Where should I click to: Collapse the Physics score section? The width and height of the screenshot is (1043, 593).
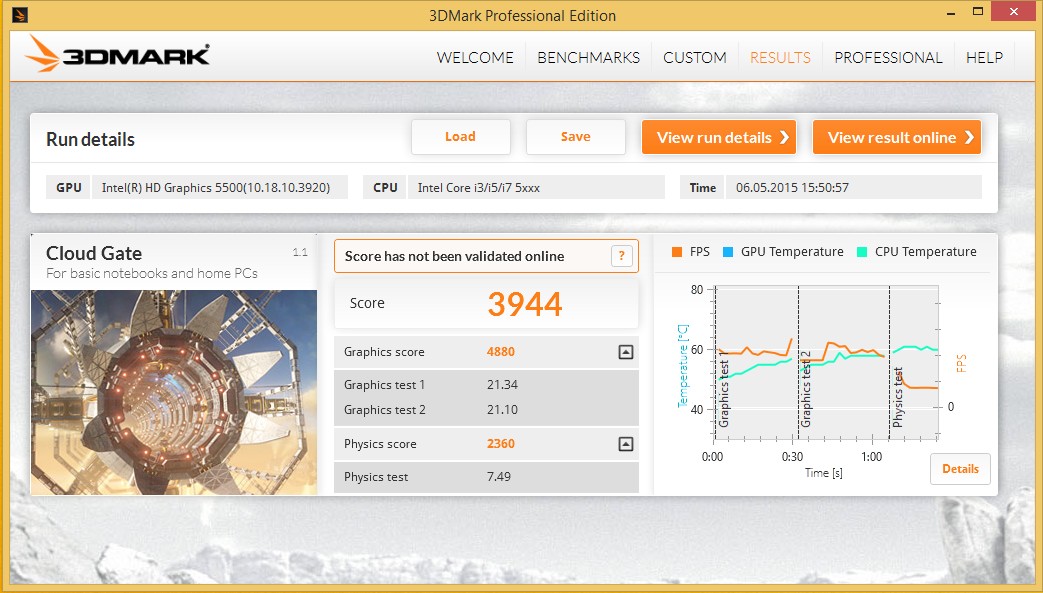[625, 444]
